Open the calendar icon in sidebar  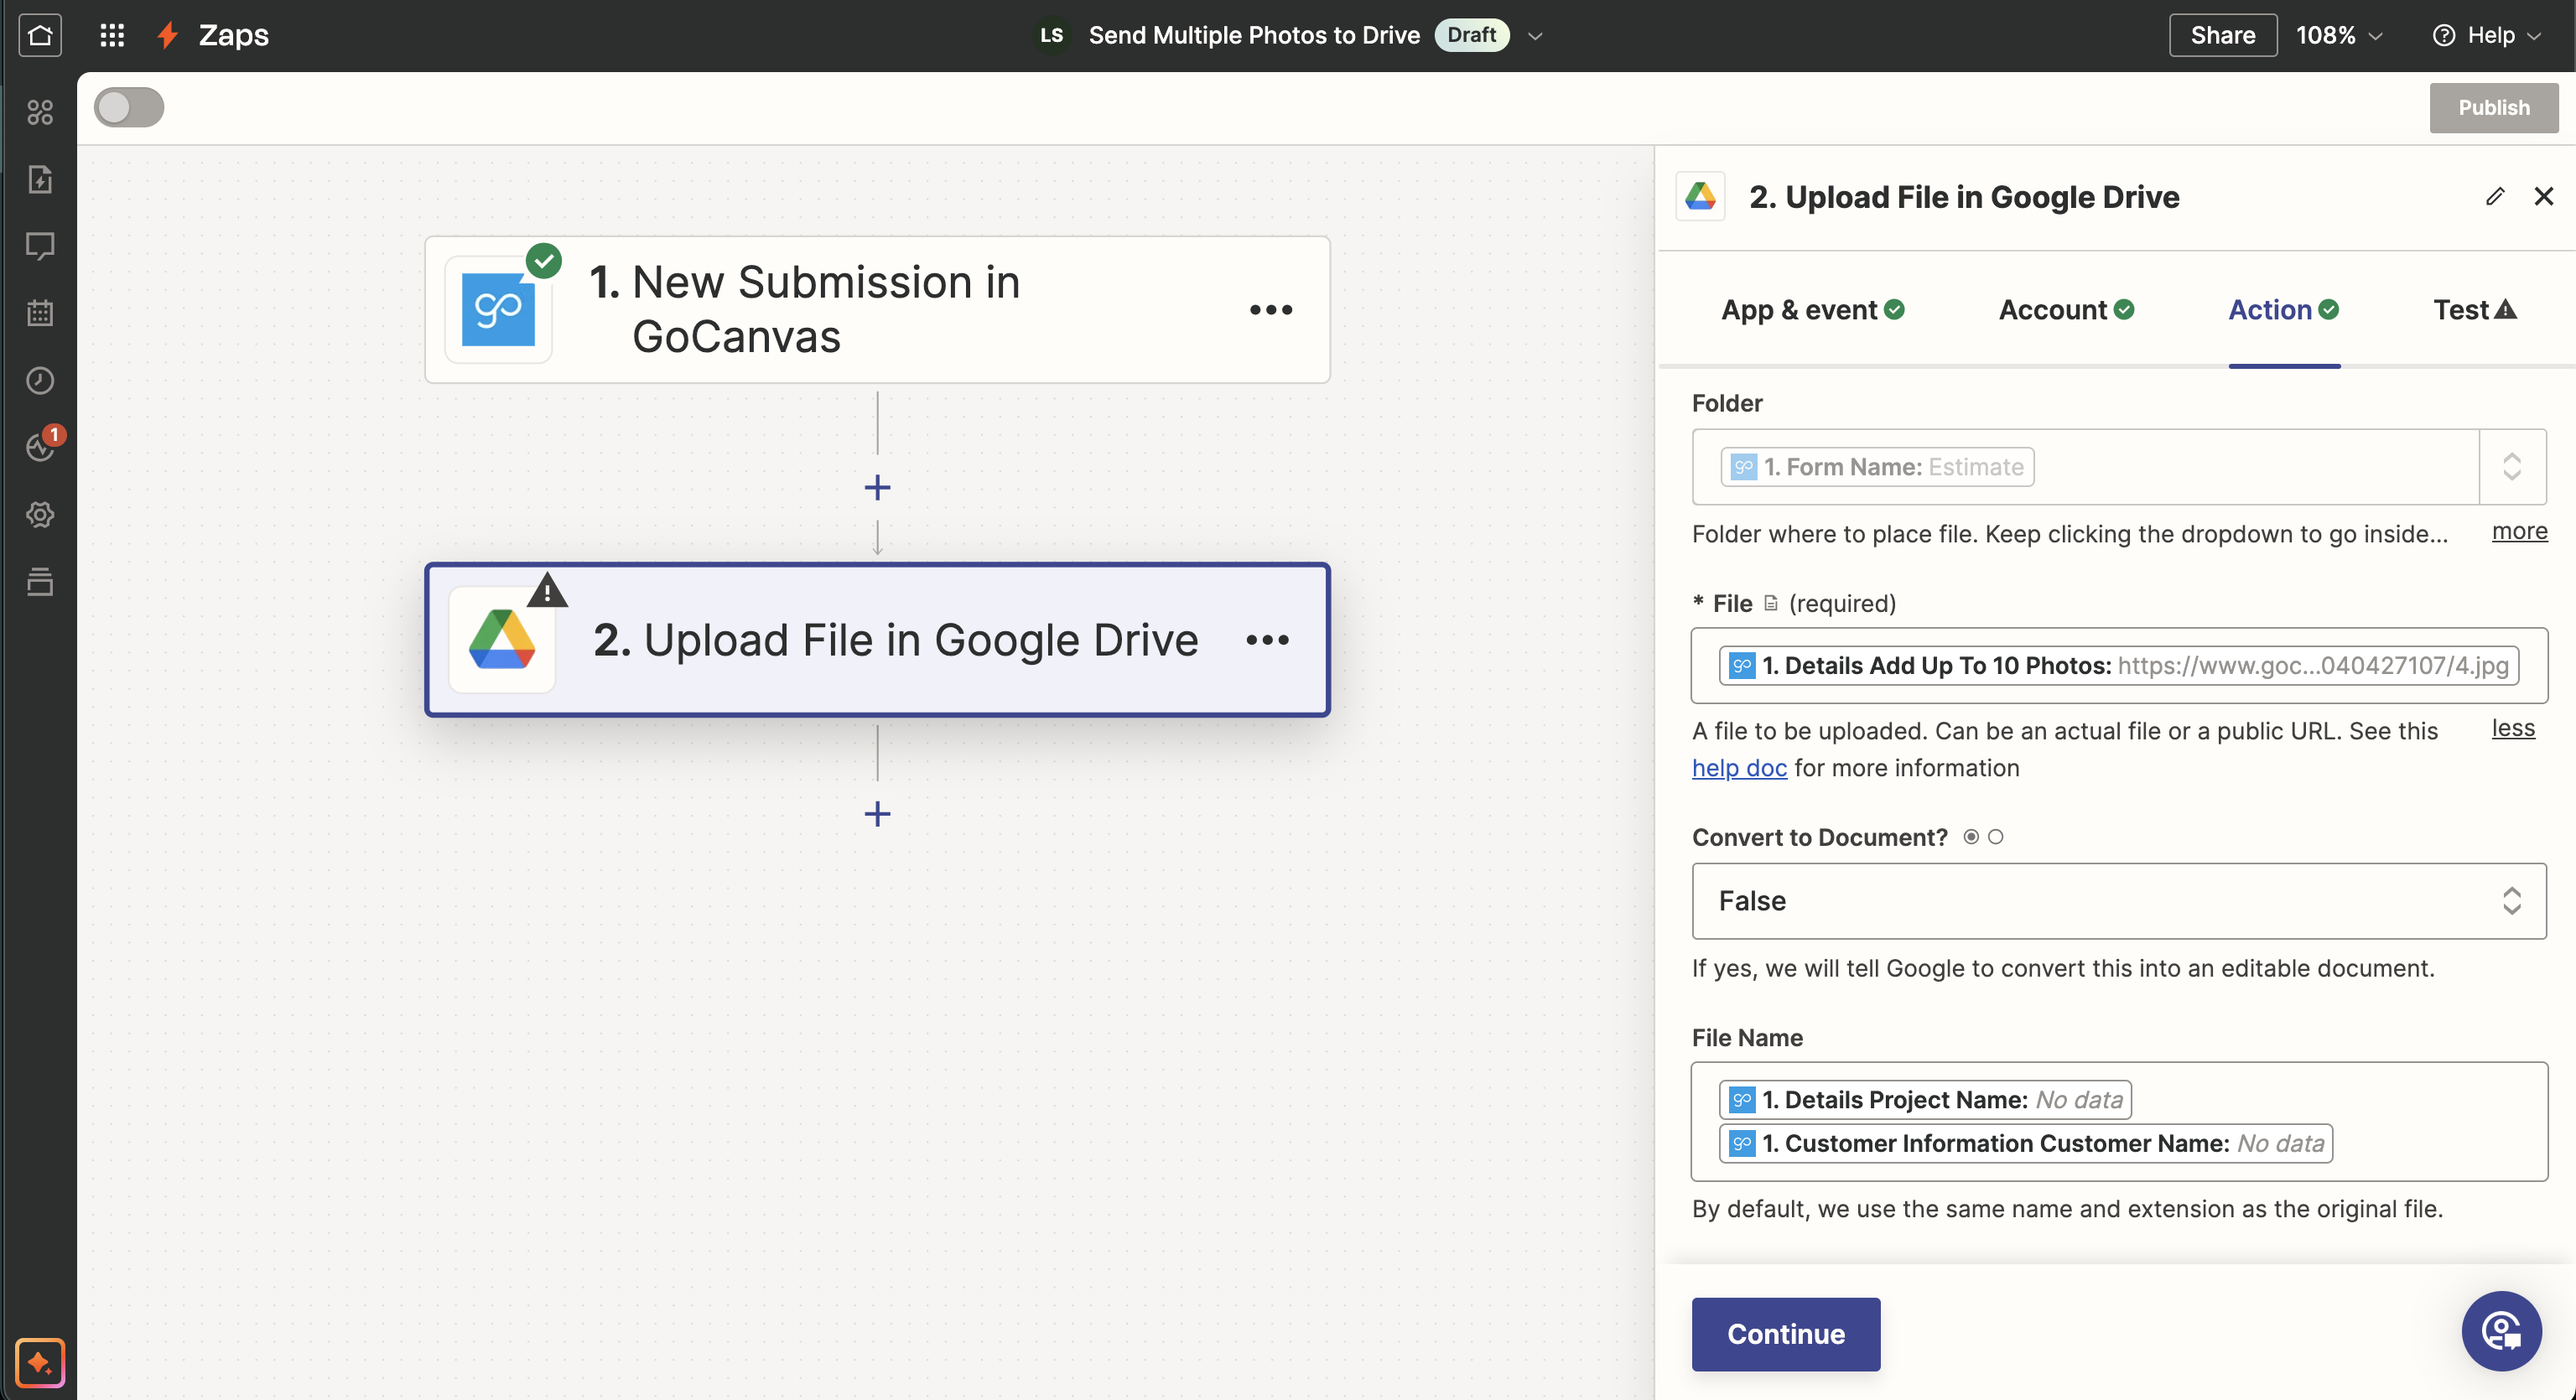40,313
